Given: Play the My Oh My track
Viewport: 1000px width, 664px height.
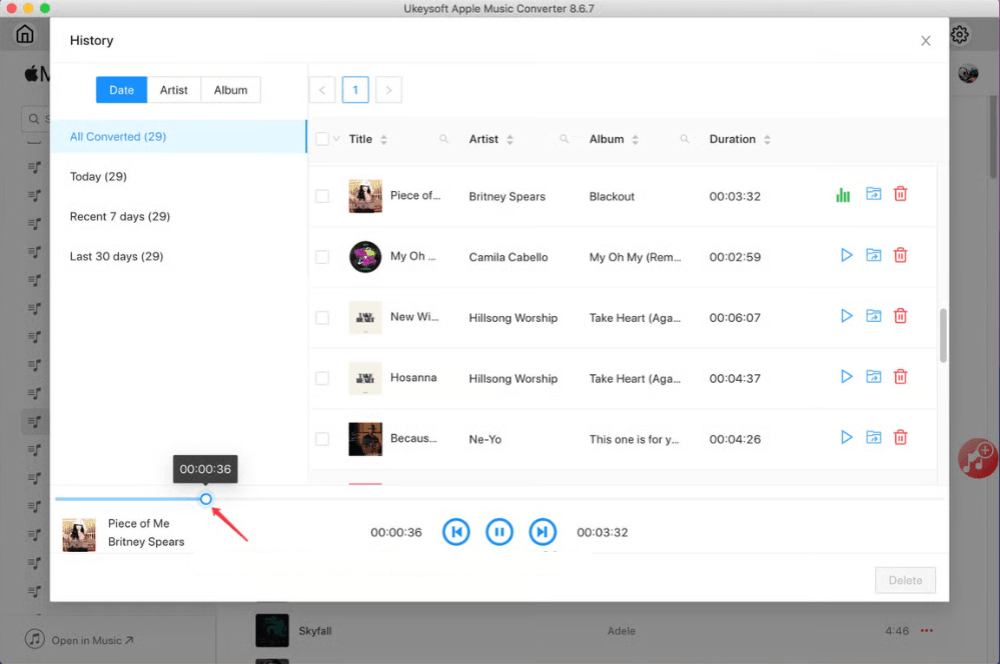Looking at the screenshot, I should click(x=846, y=255).
